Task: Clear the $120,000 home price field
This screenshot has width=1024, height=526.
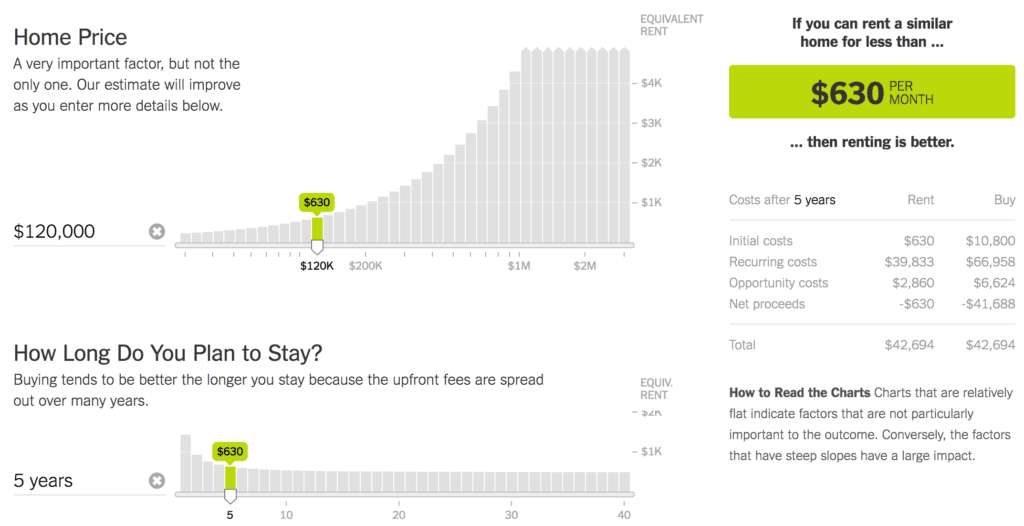Action: (157, 232)
